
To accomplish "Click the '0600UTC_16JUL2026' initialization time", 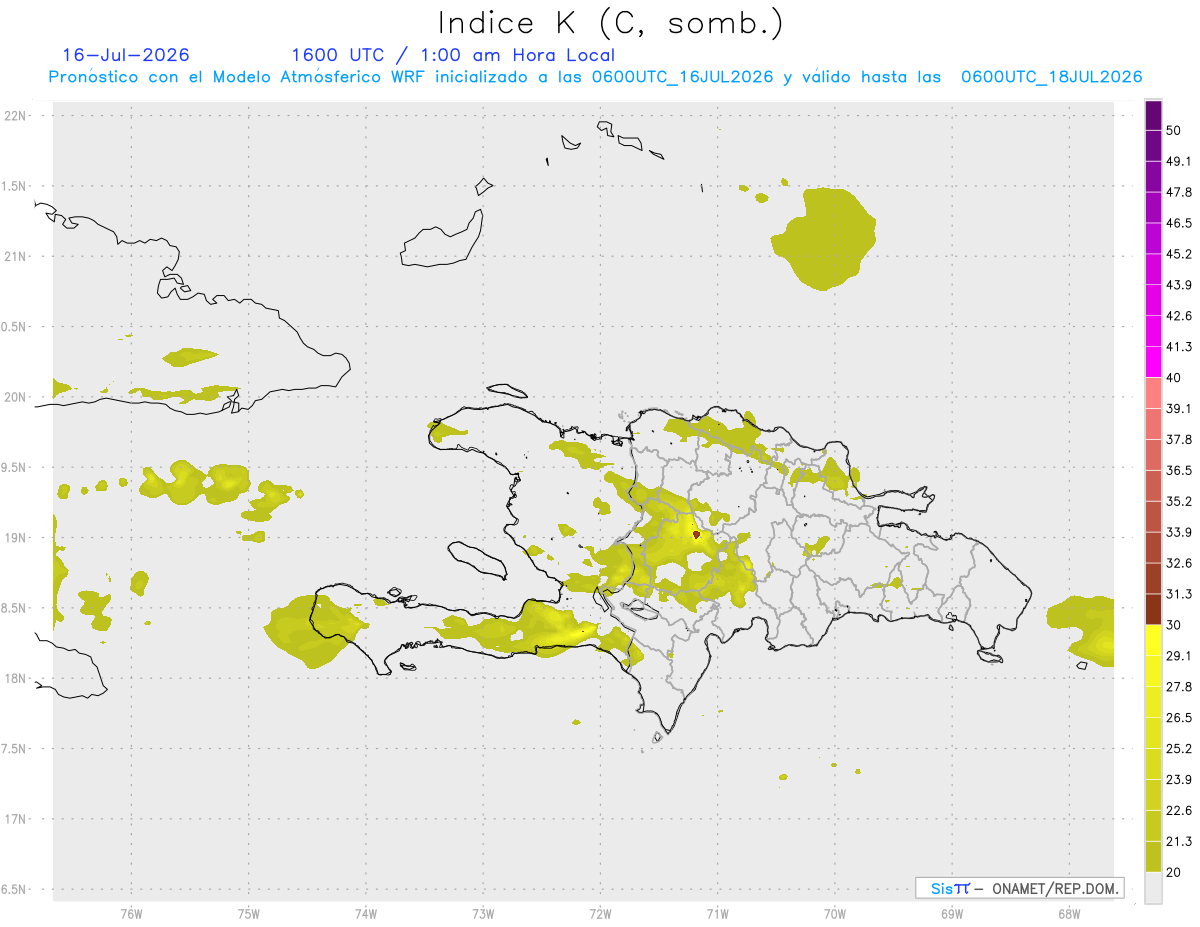I will tap(683, 77).
